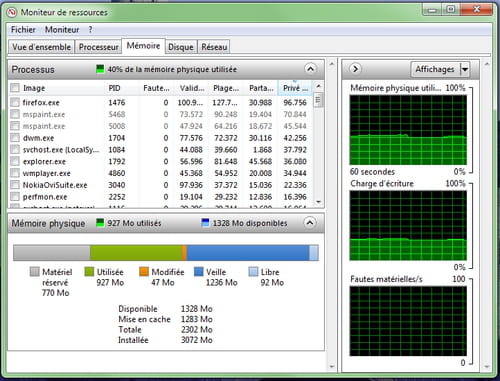Click the green 927 Mo utilisés indicator

[100, 223]
